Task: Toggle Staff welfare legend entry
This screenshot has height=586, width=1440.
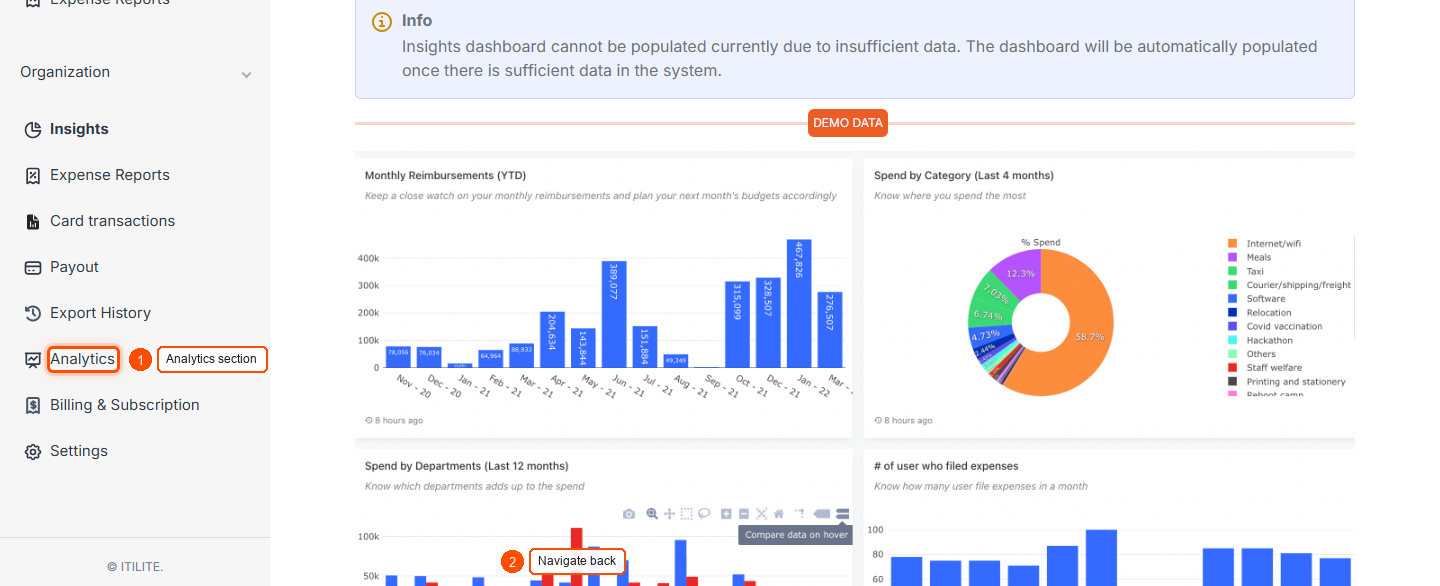Action: click(1265, 367)
